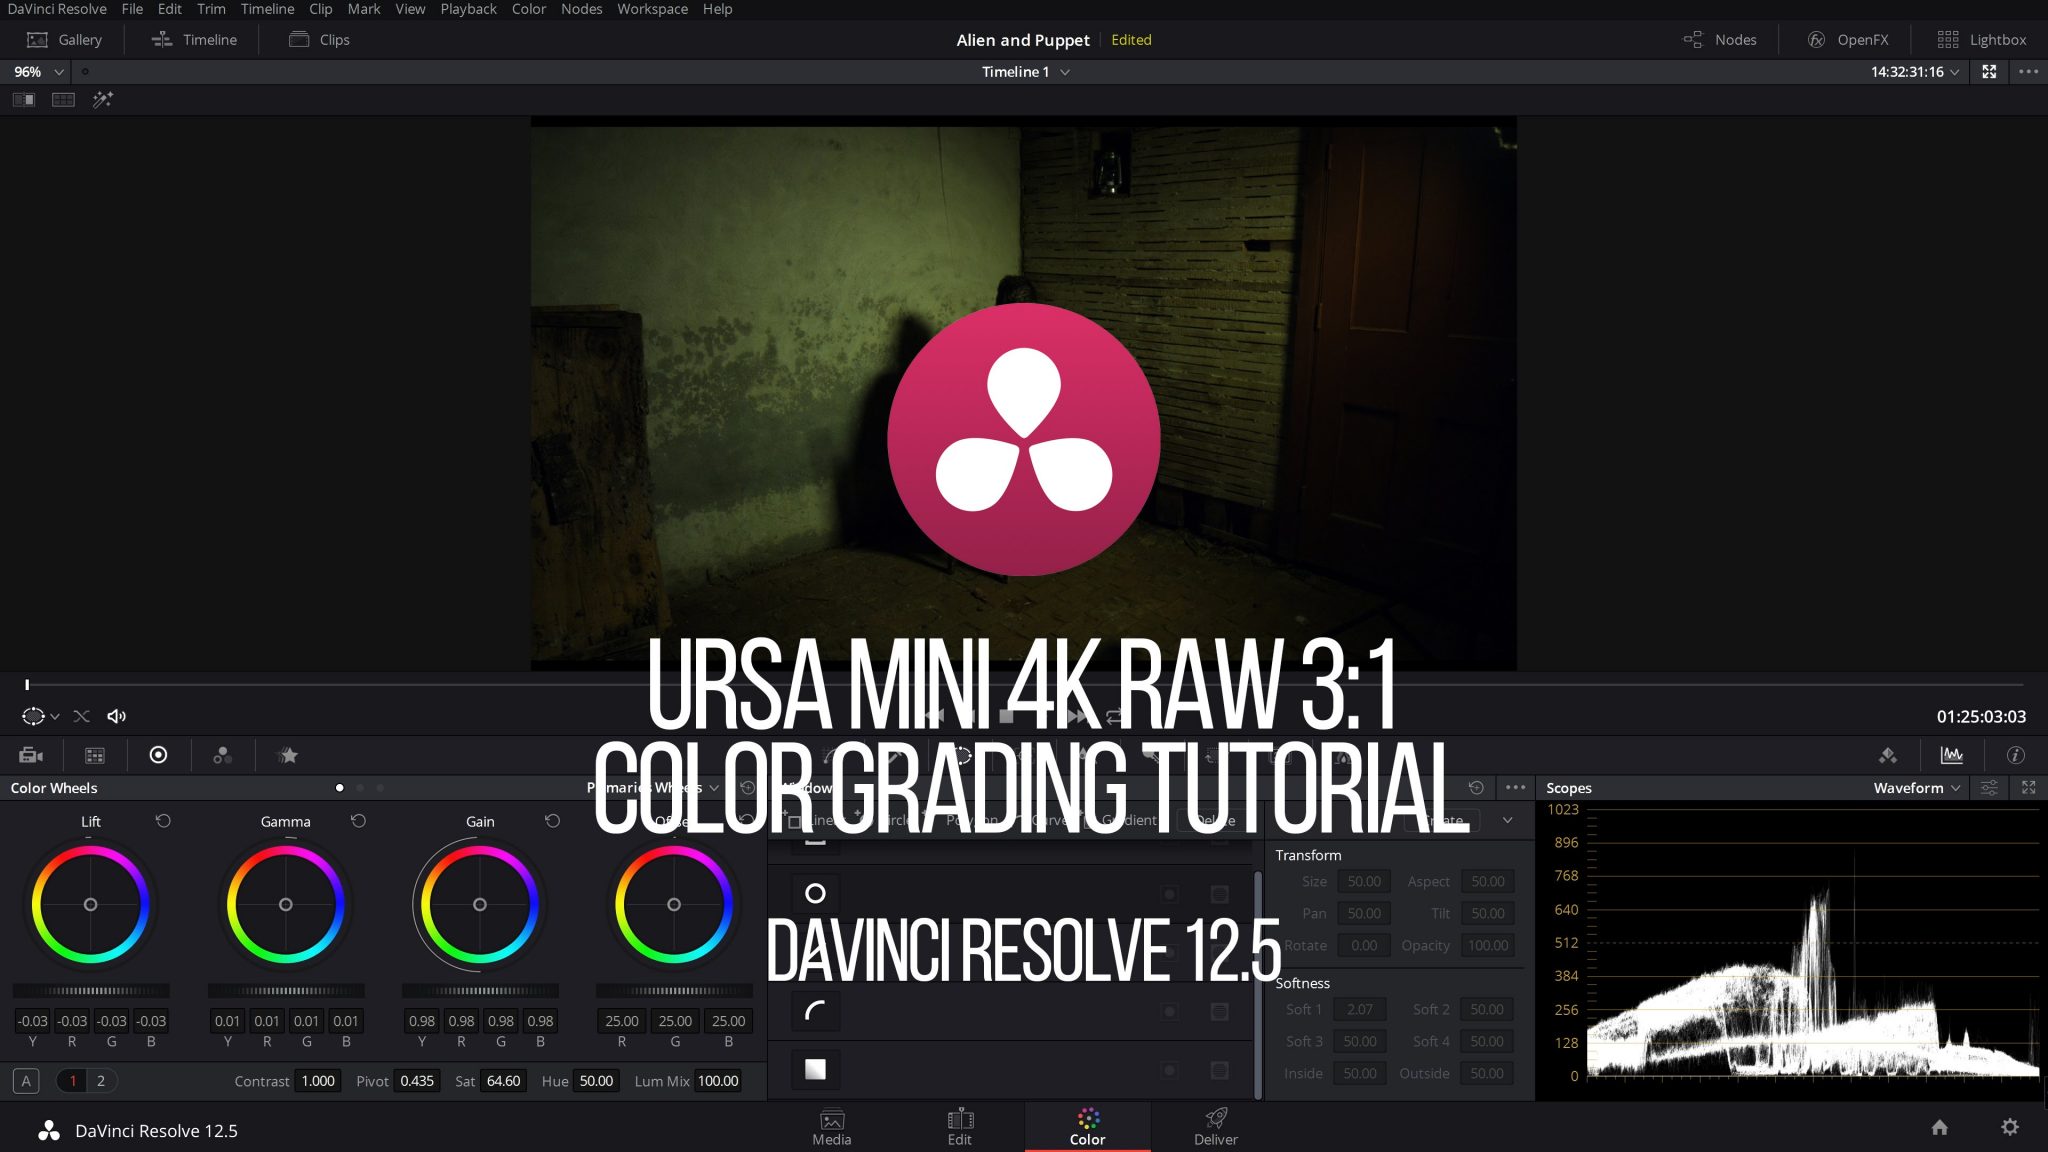Toggle the Nodes panel
2048x1152 pixels.
click(x=1720, y=40)
